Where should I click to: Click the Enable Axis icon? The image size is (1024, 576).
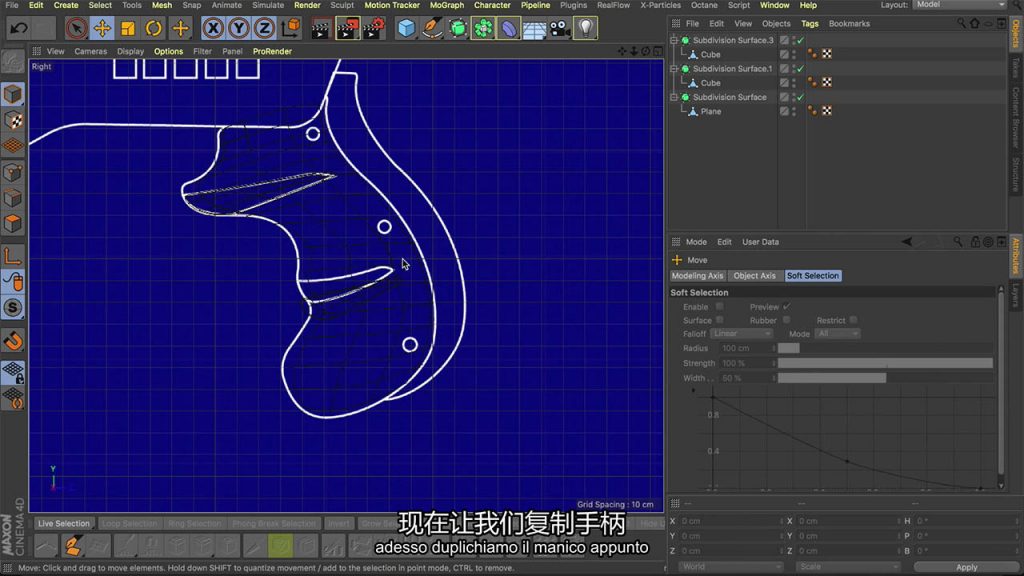(13, 256)
